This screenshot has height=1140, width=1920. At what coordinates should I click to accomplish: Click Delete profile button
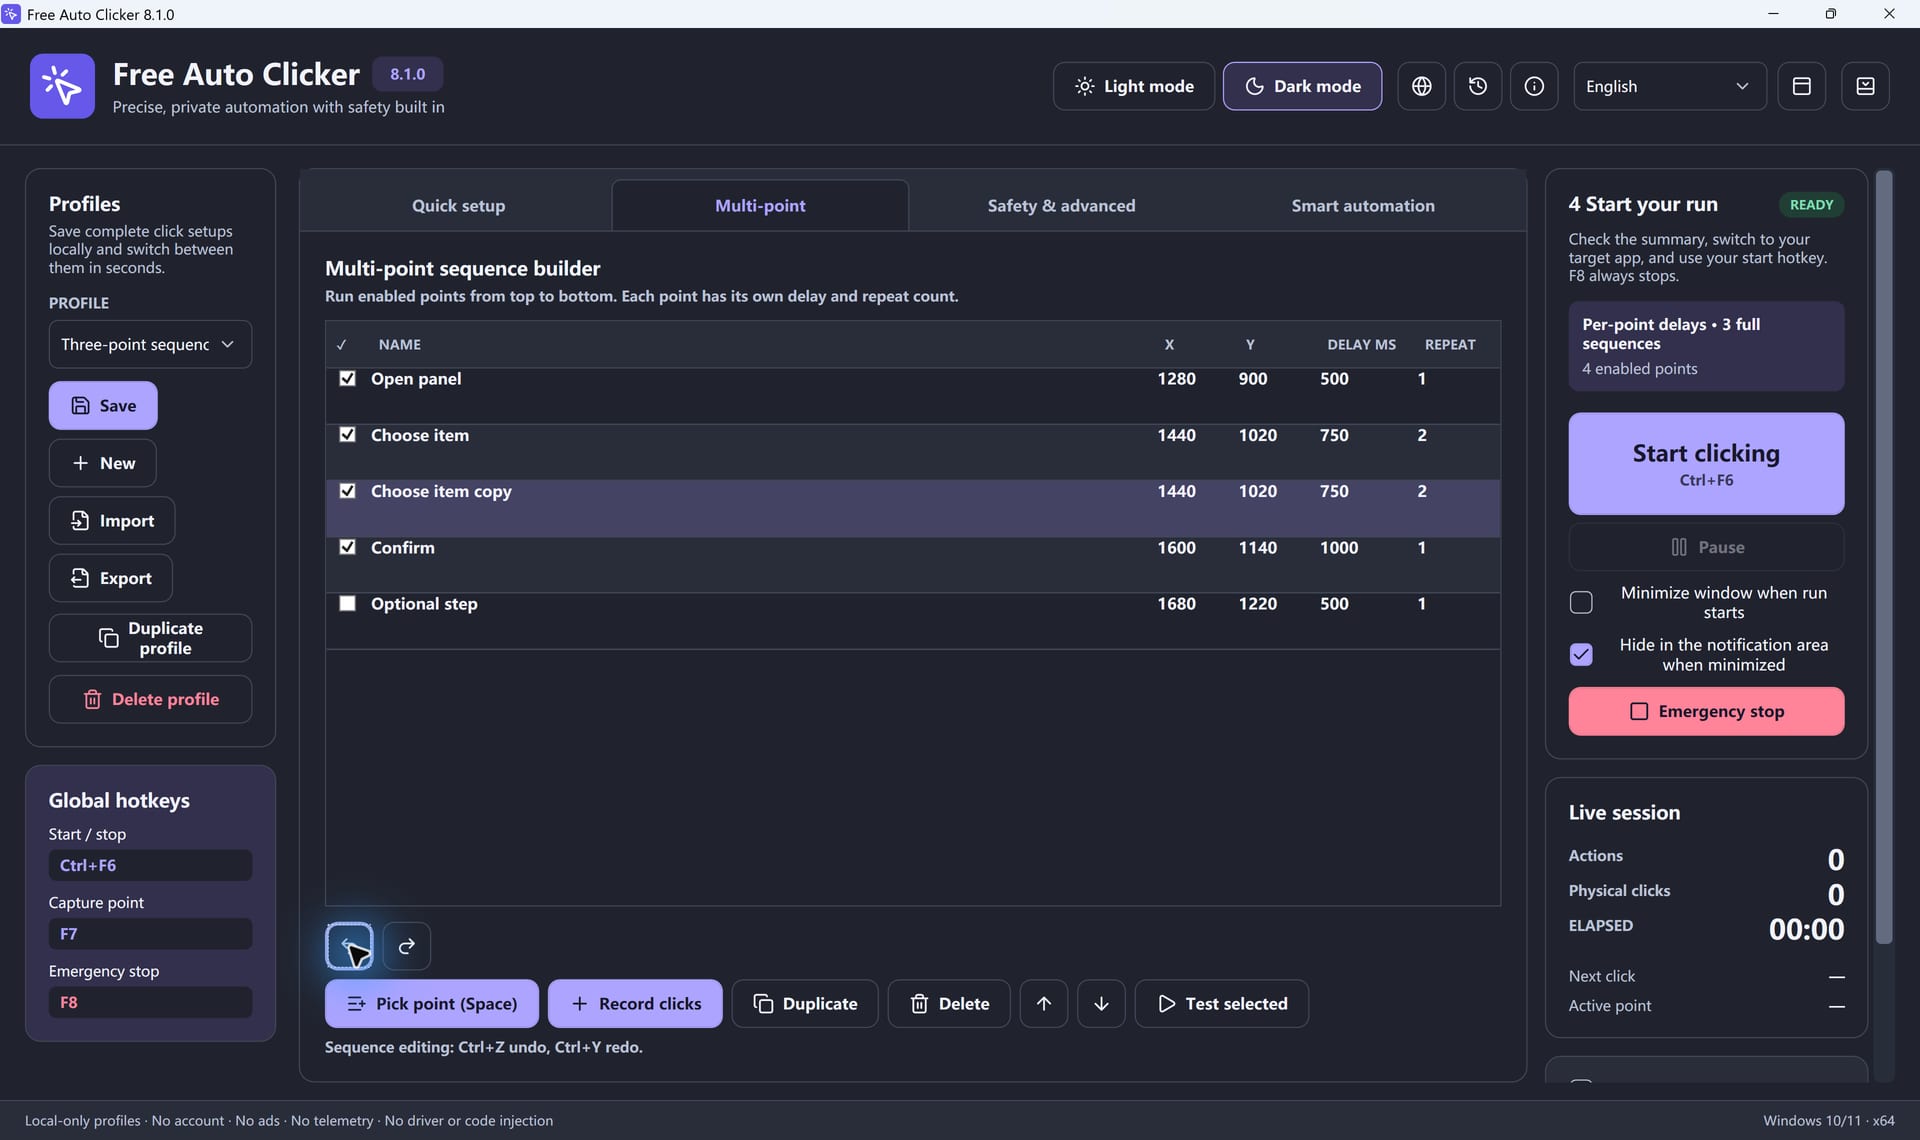150,700
